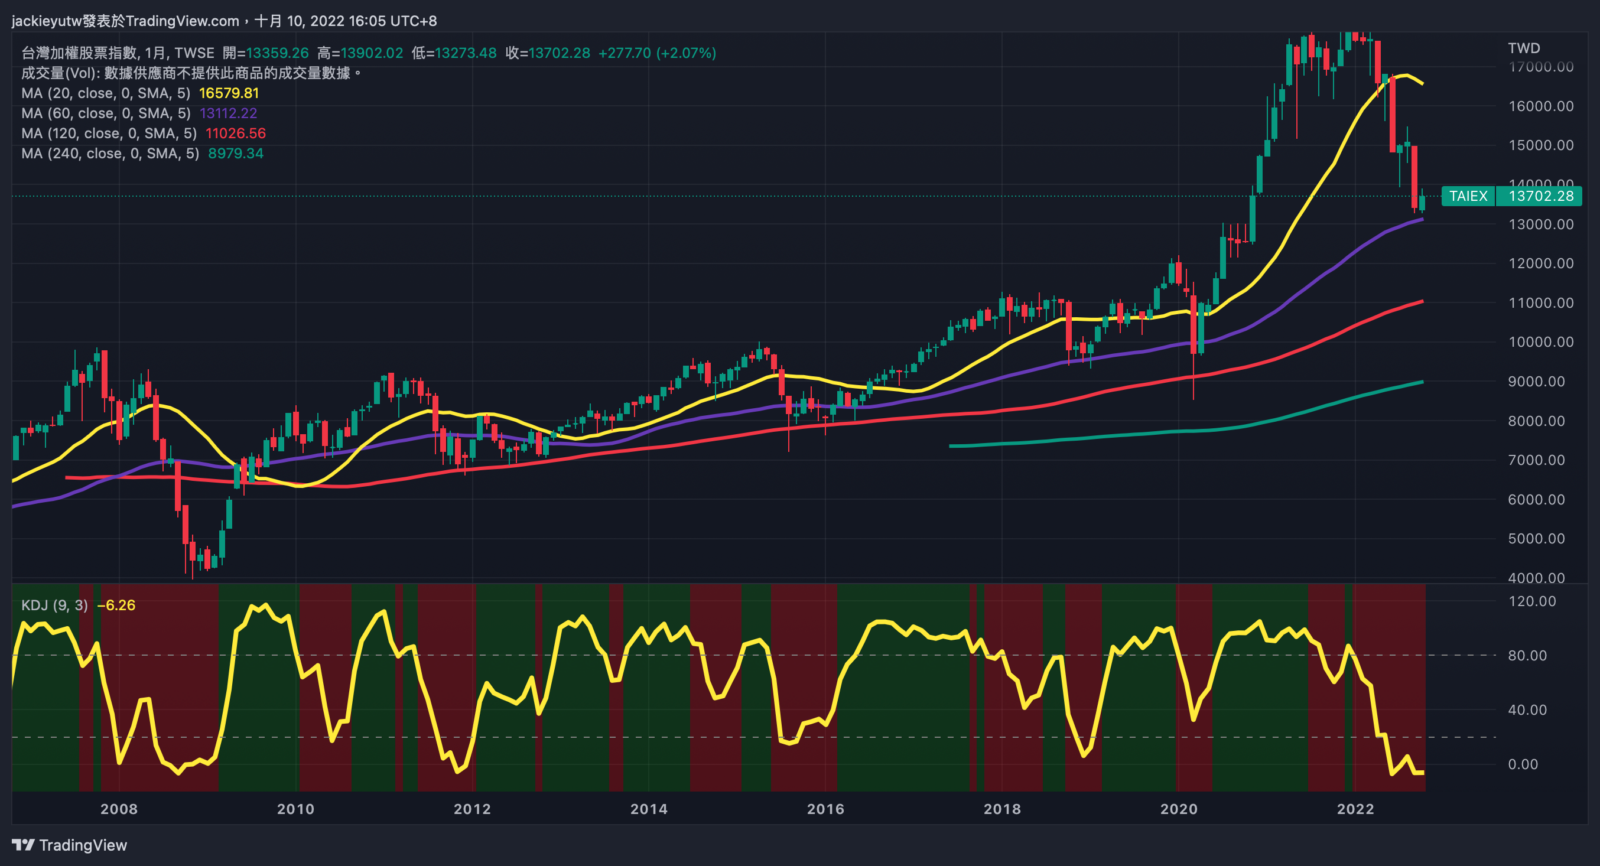Screen dimensions: 1600x866
Task: Select the MA 60 indicator legend
Action: tap(105, 113)
